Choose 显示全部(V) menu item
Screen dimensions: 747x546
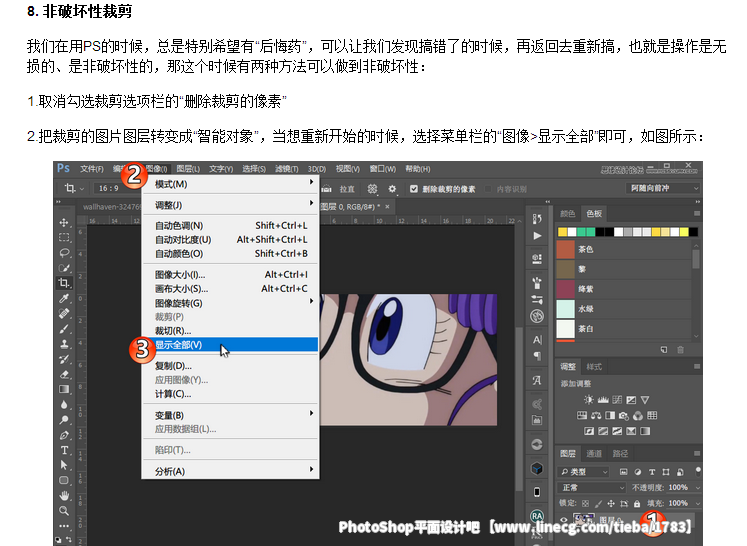231,344
